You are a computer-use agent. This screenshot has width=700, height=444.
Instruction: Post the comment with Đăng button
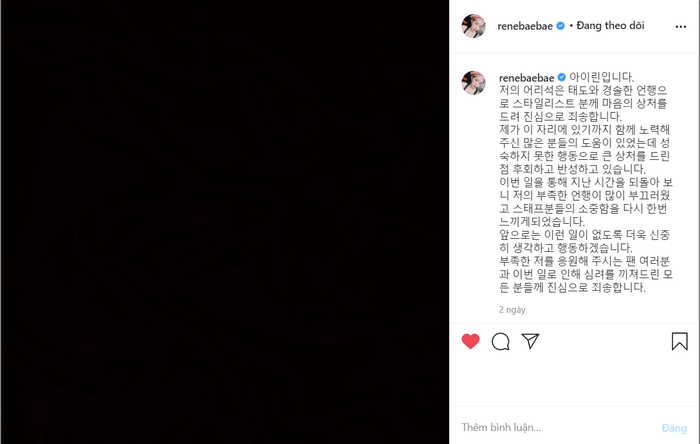(674, 428)
